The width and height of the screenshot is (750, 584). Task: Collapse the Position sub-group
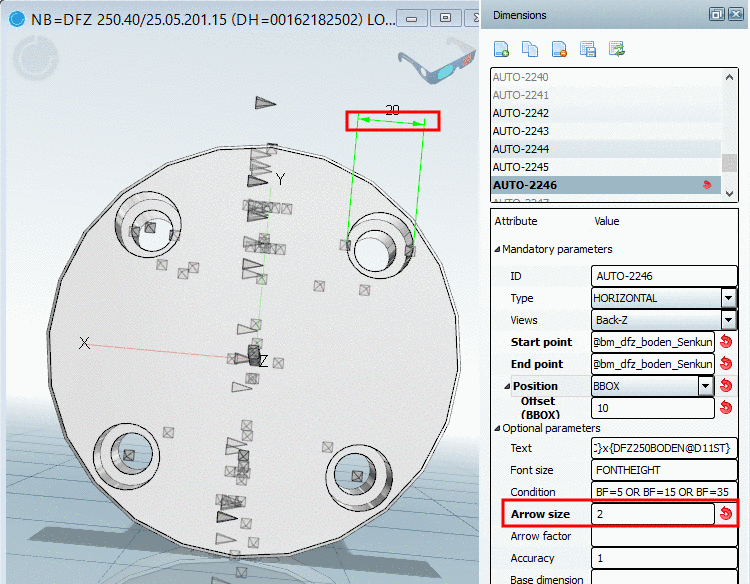(507, 386)
